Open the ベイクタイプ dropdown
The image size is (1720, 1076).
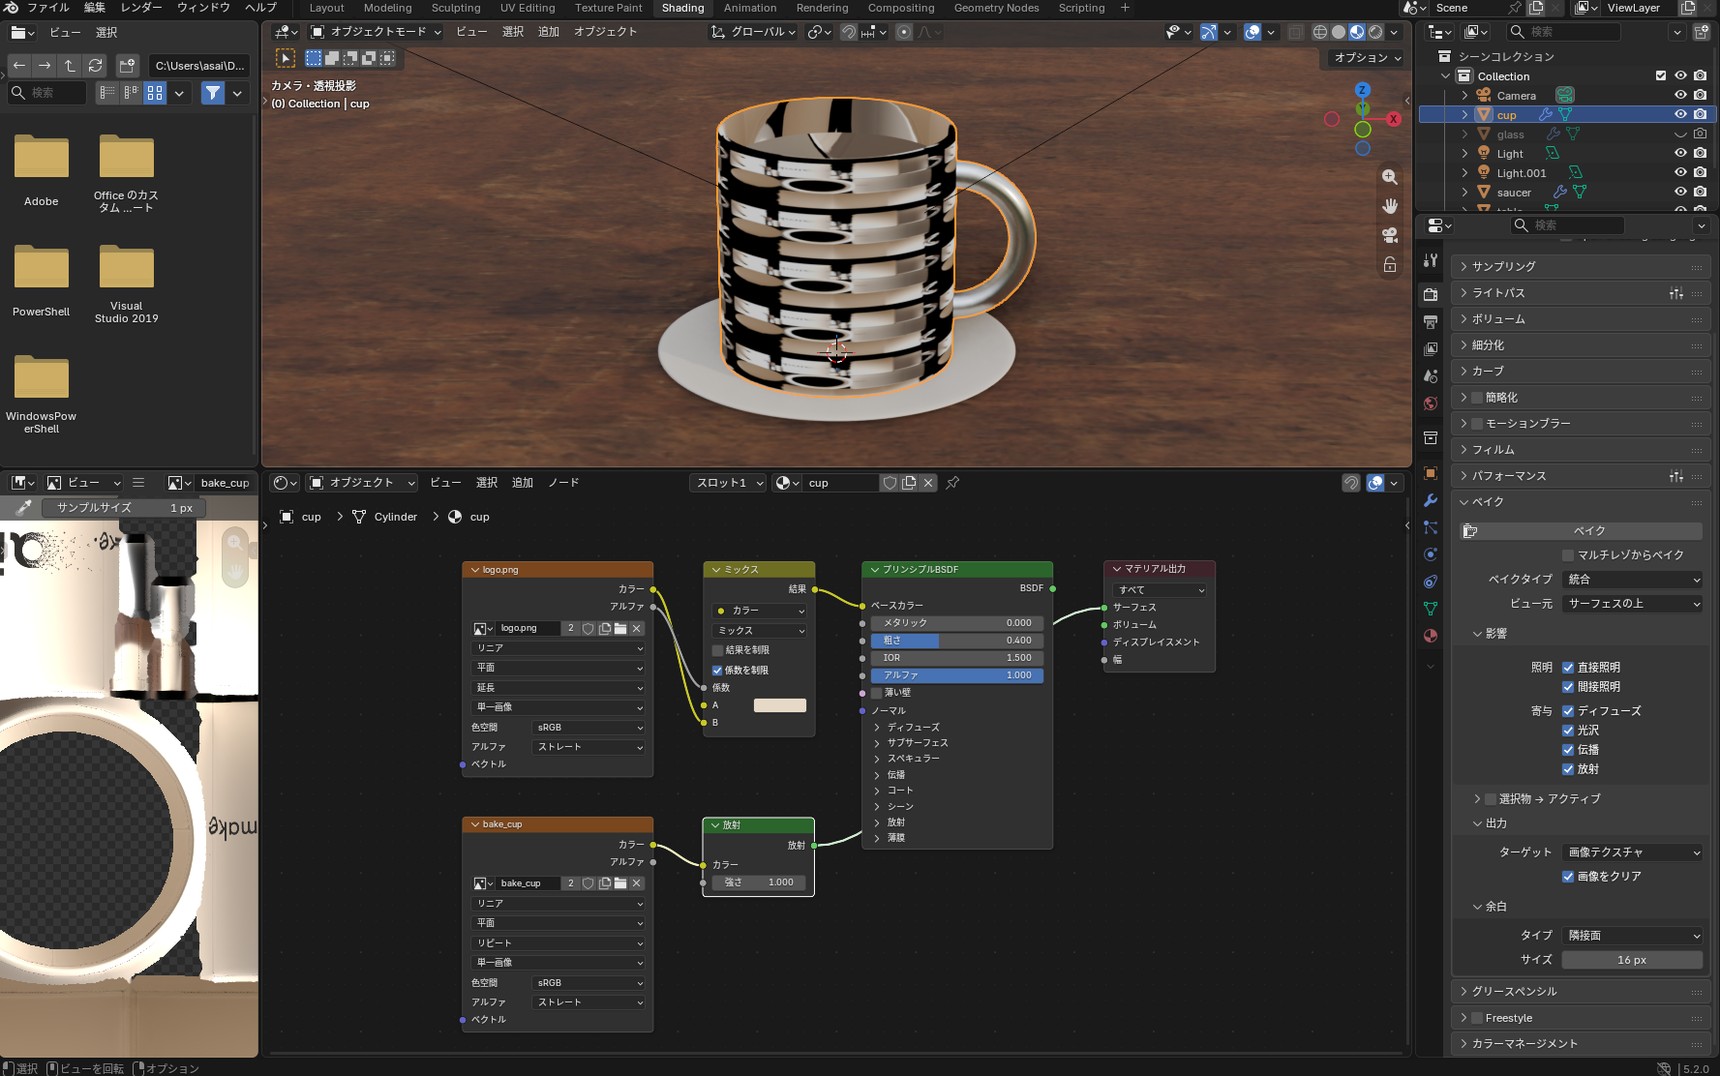click(1632, 579)
